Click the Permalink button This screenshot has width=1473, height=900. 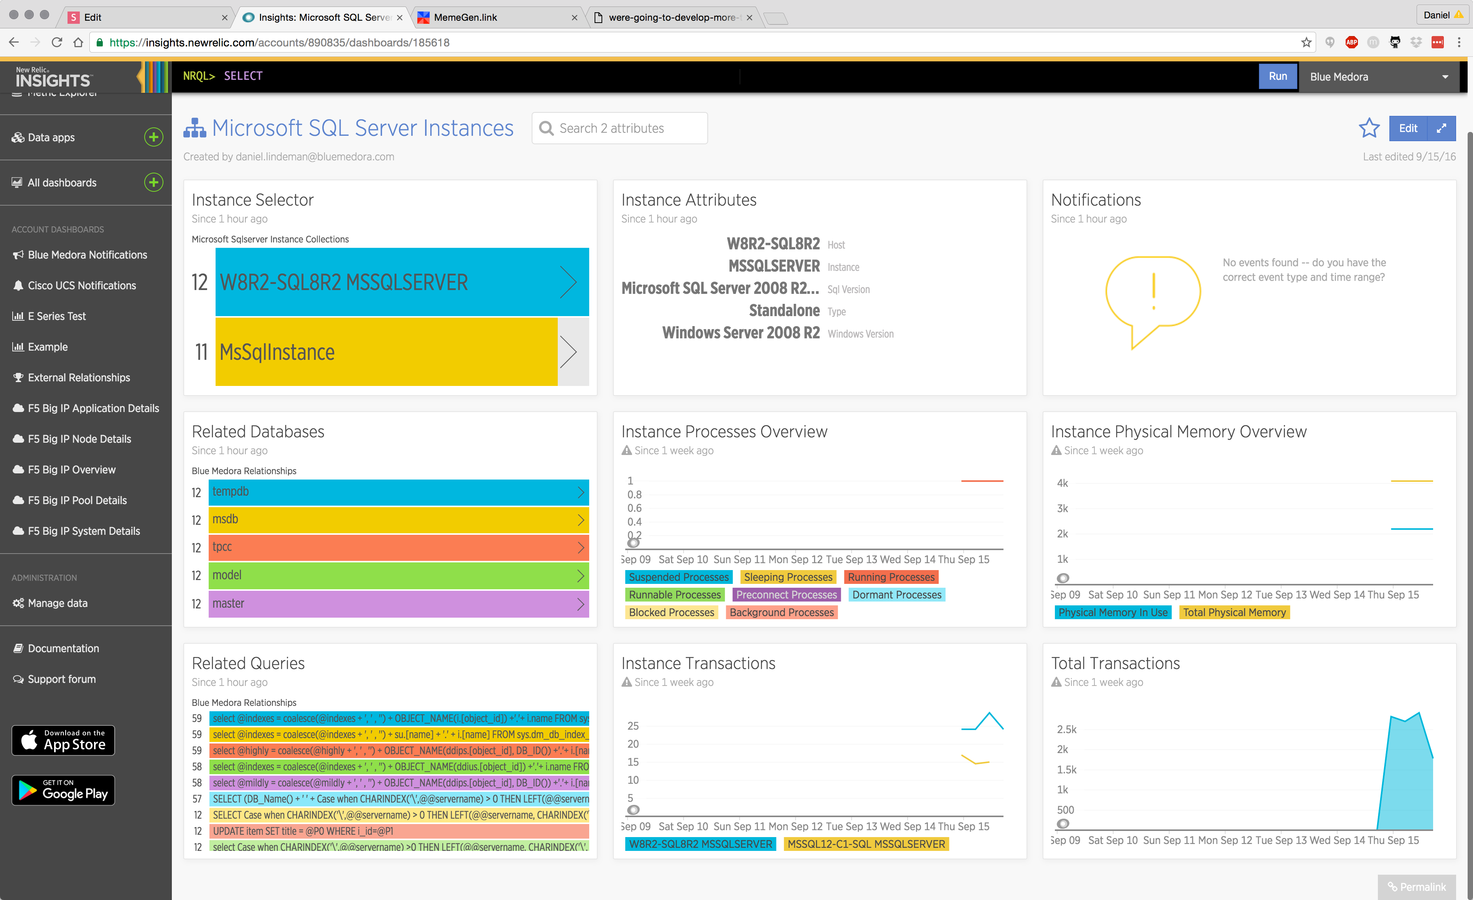pos(1417,887)
